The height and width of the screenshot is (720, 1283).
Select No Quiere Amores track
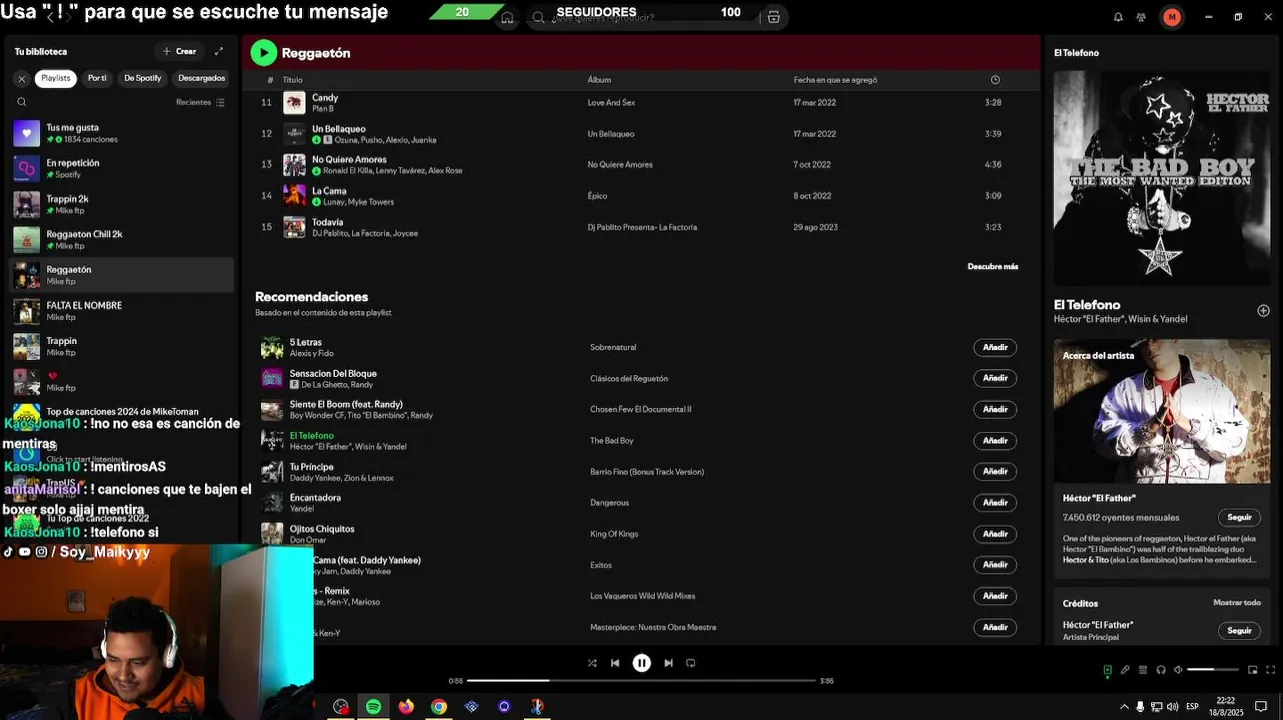tap(640, 165)
